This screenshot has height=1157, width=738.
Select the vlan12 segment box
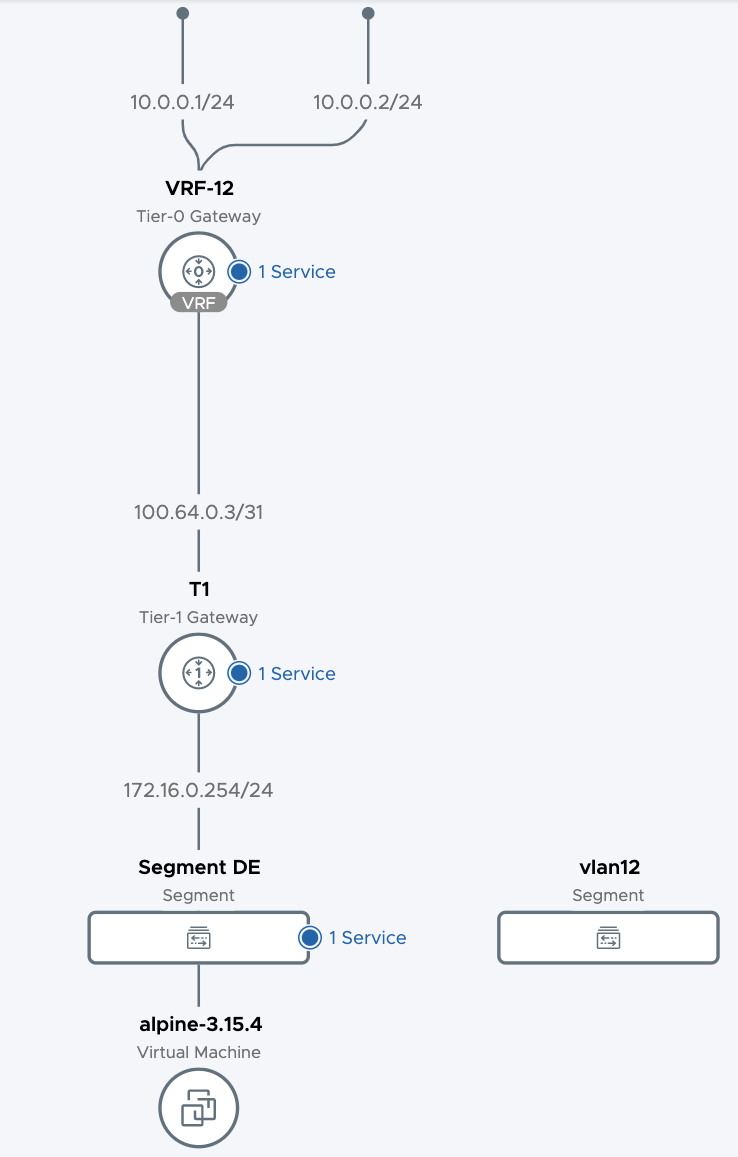coord(608,937)
